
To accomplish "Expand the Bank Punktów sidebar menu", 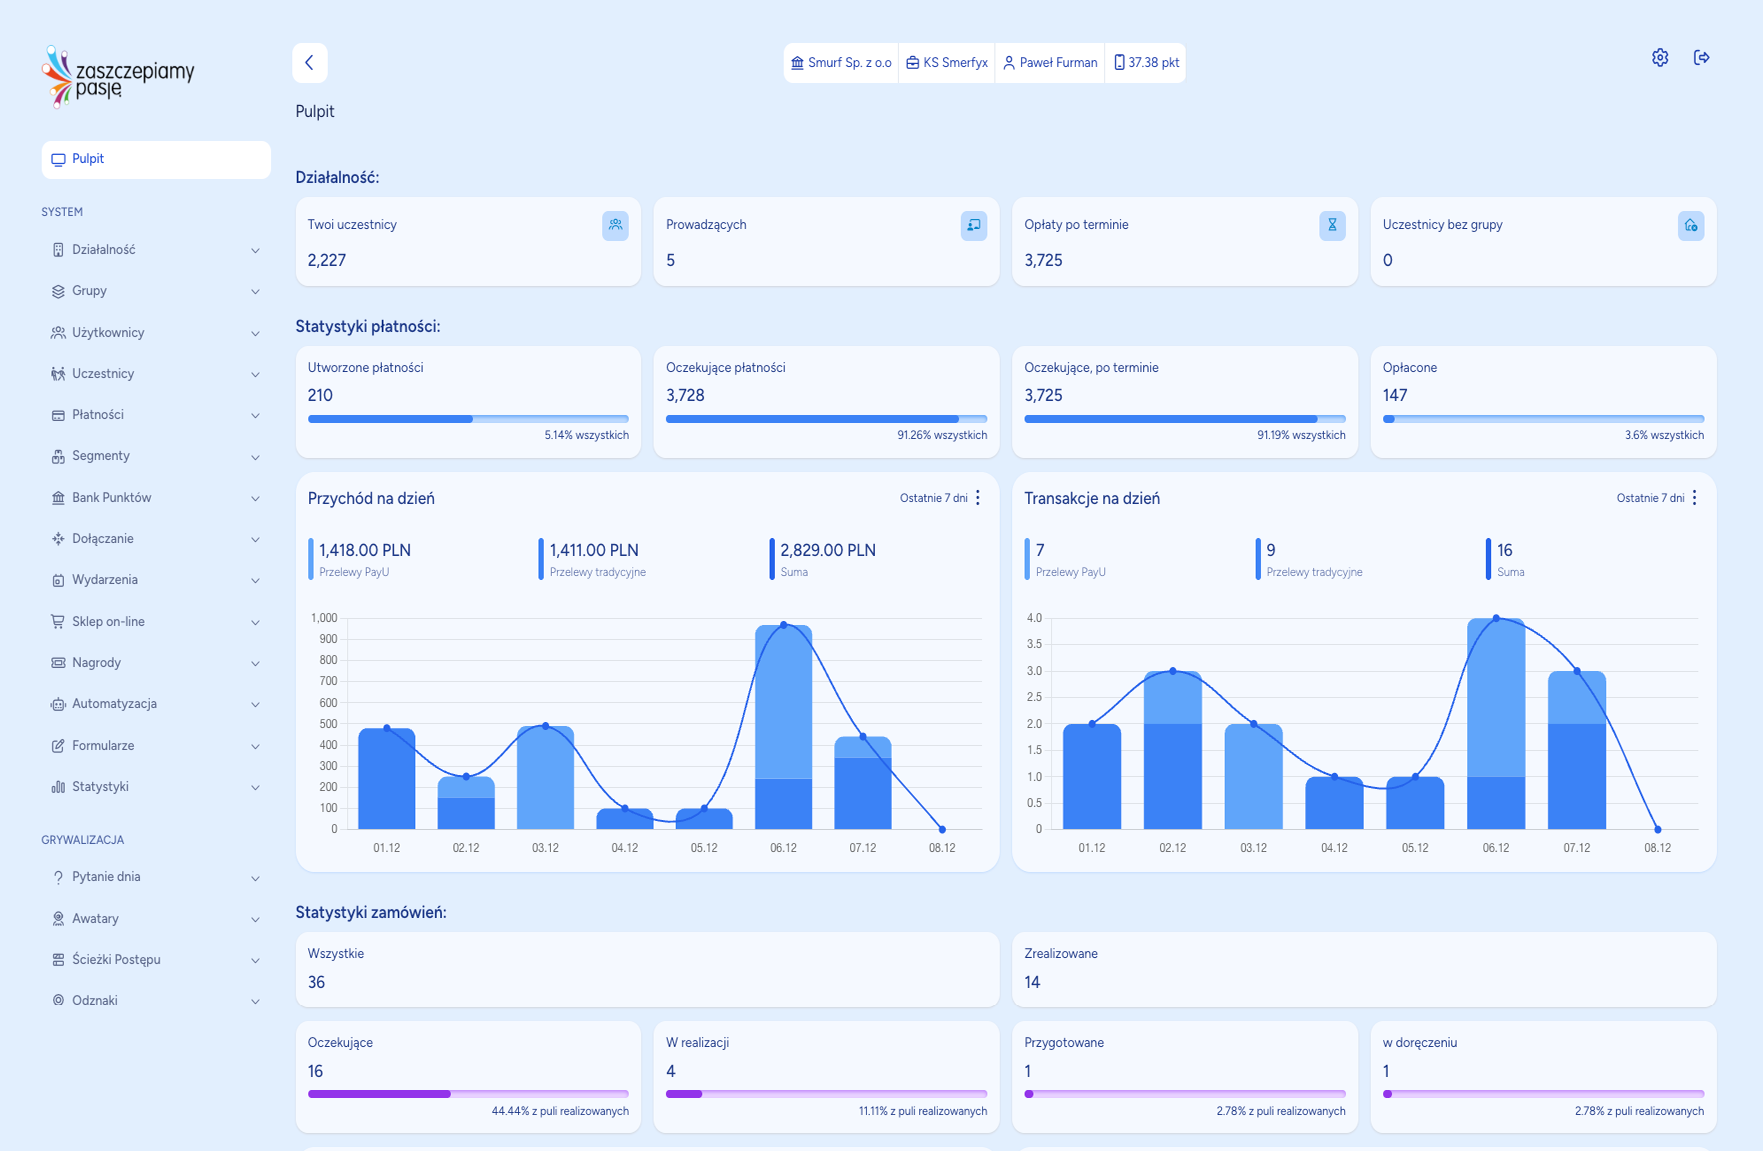I will point(155,498).
